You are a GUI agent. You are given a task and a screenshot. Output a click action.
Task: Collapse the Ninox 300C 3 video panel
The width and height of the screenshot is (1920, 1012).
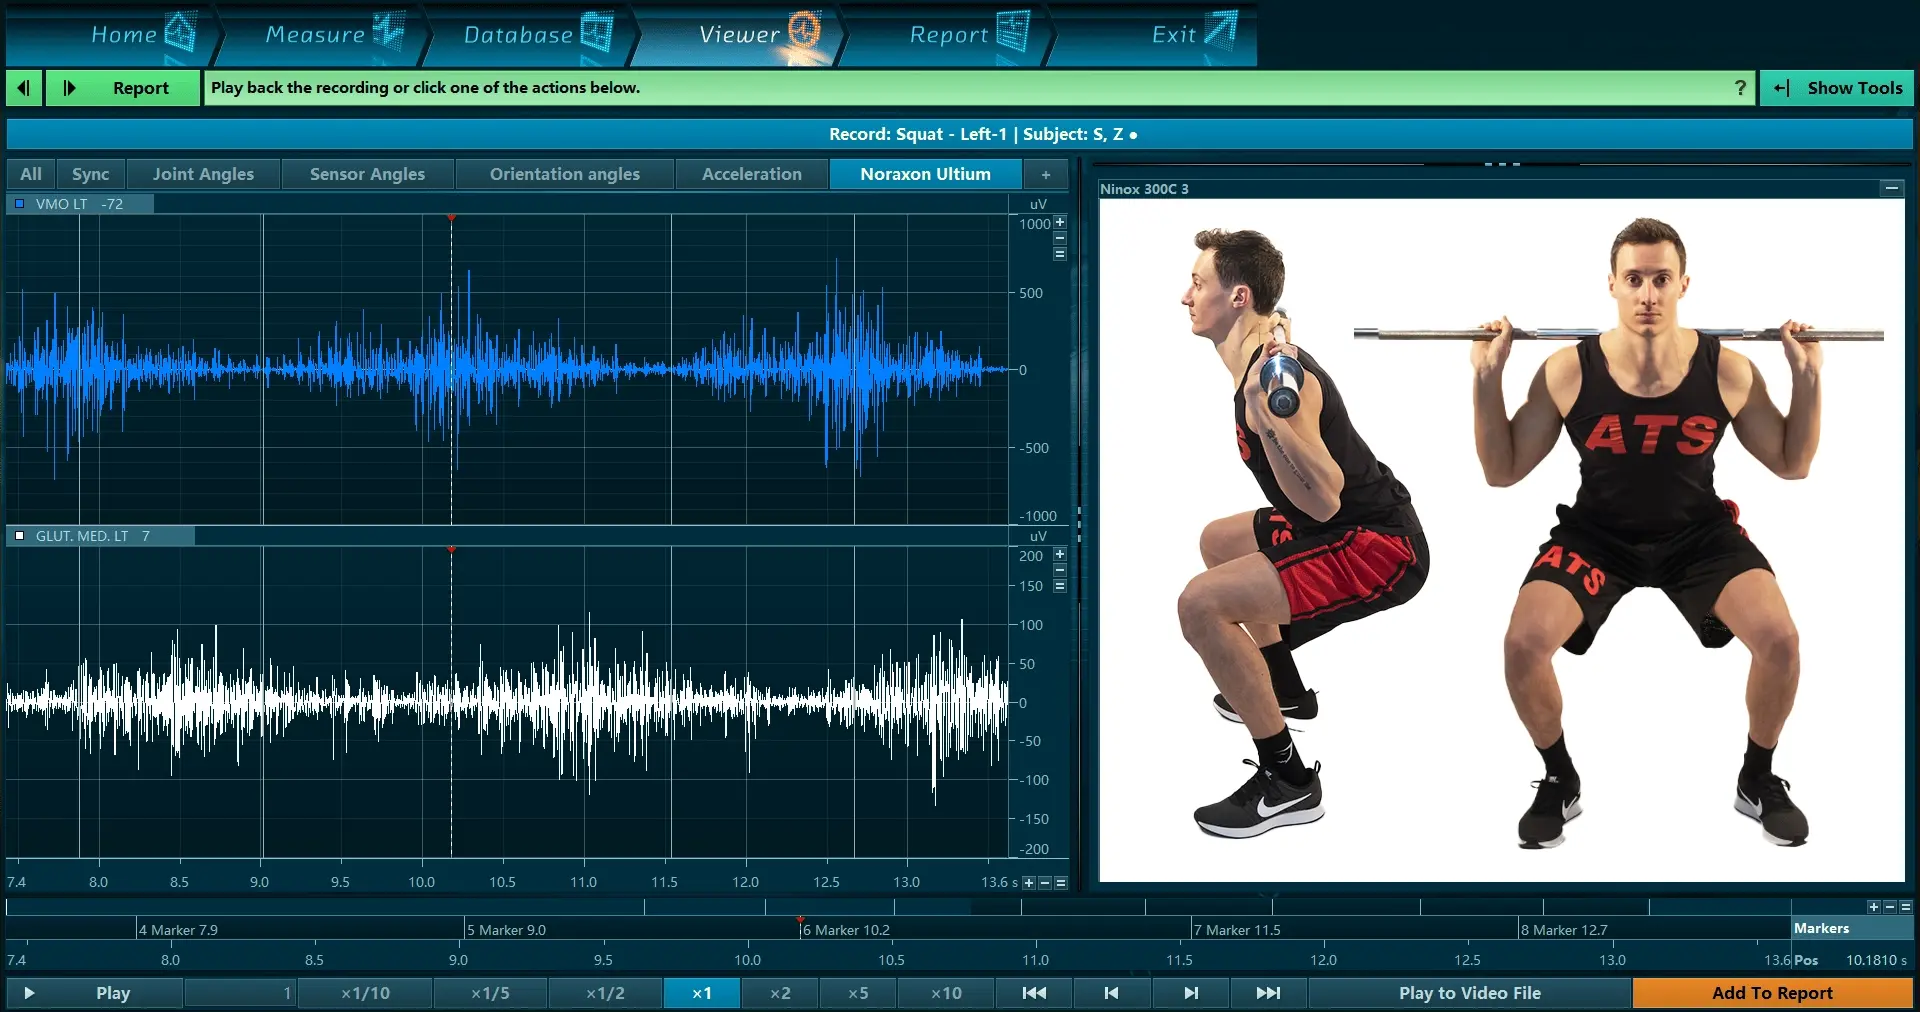(x=1891, y=188)
